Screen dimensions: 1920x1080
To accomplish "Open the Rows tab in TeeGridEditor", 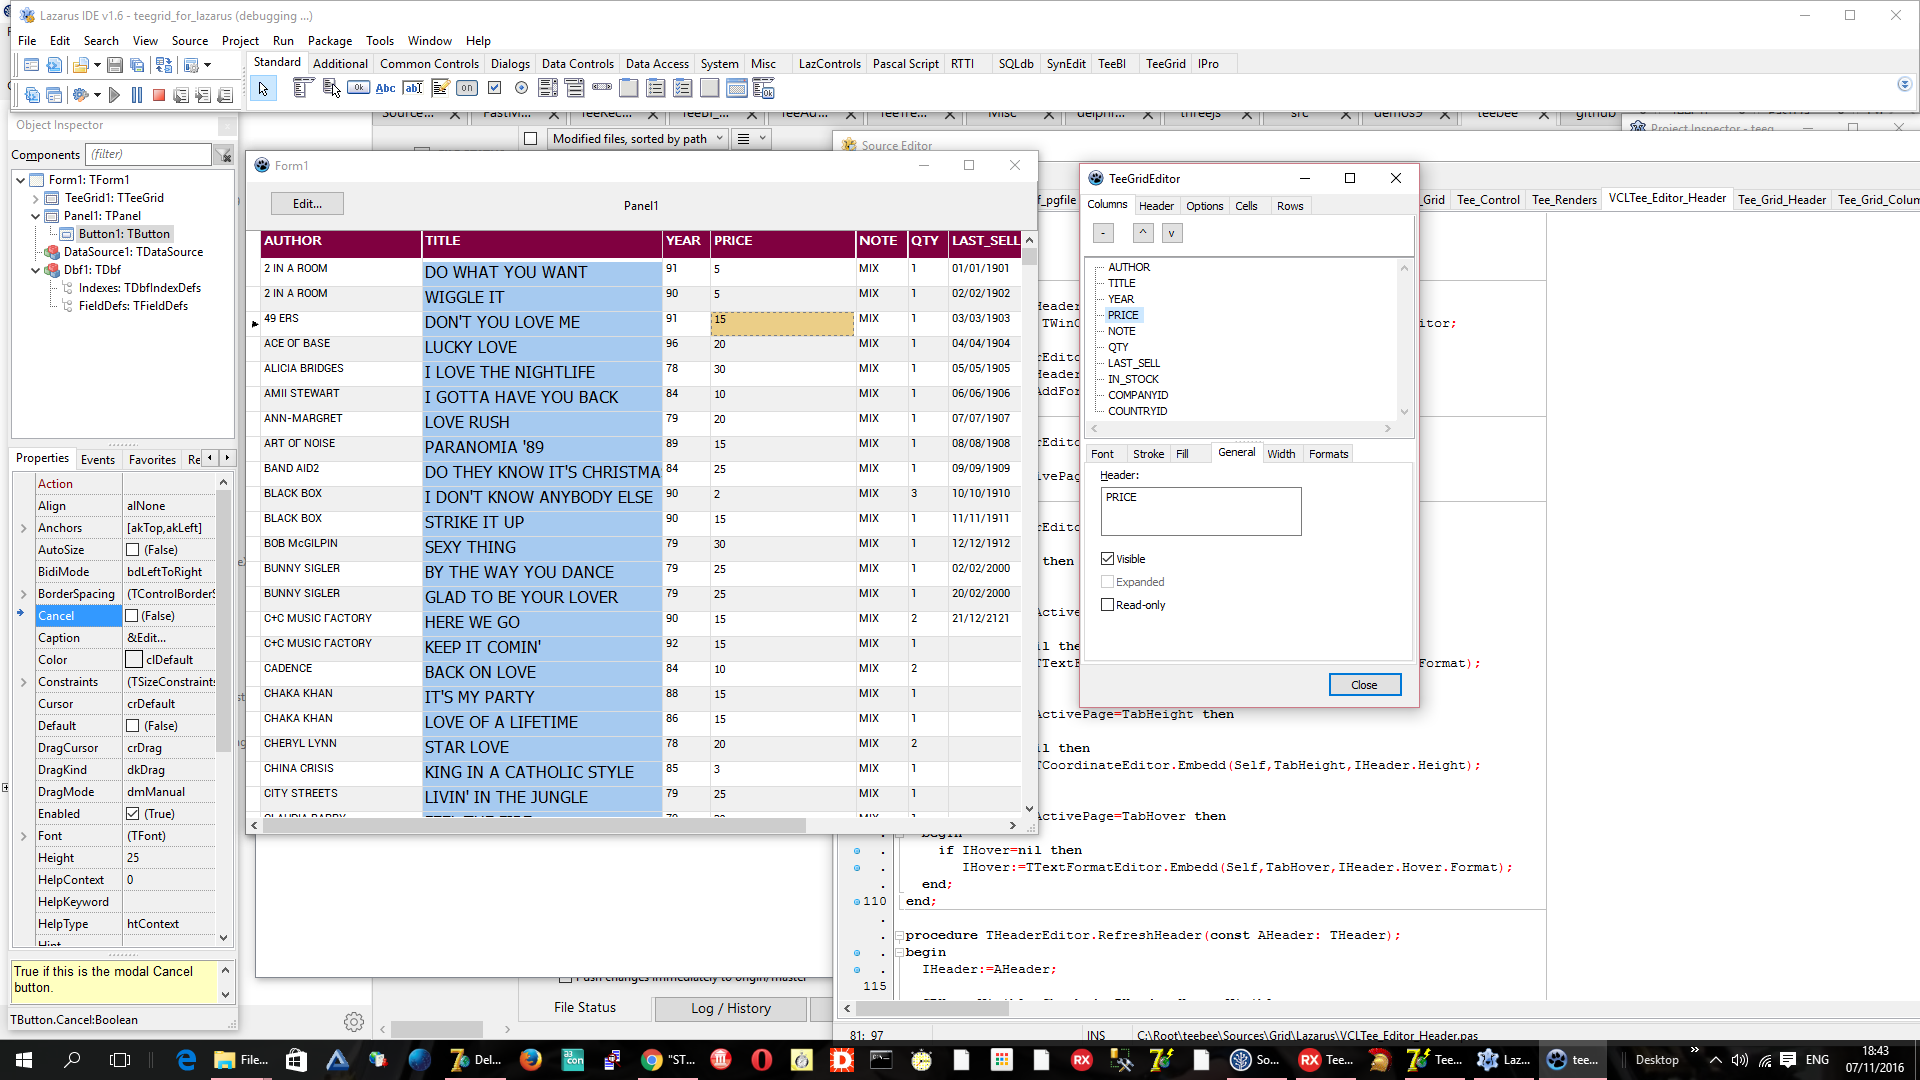I will click(1290, 206).
